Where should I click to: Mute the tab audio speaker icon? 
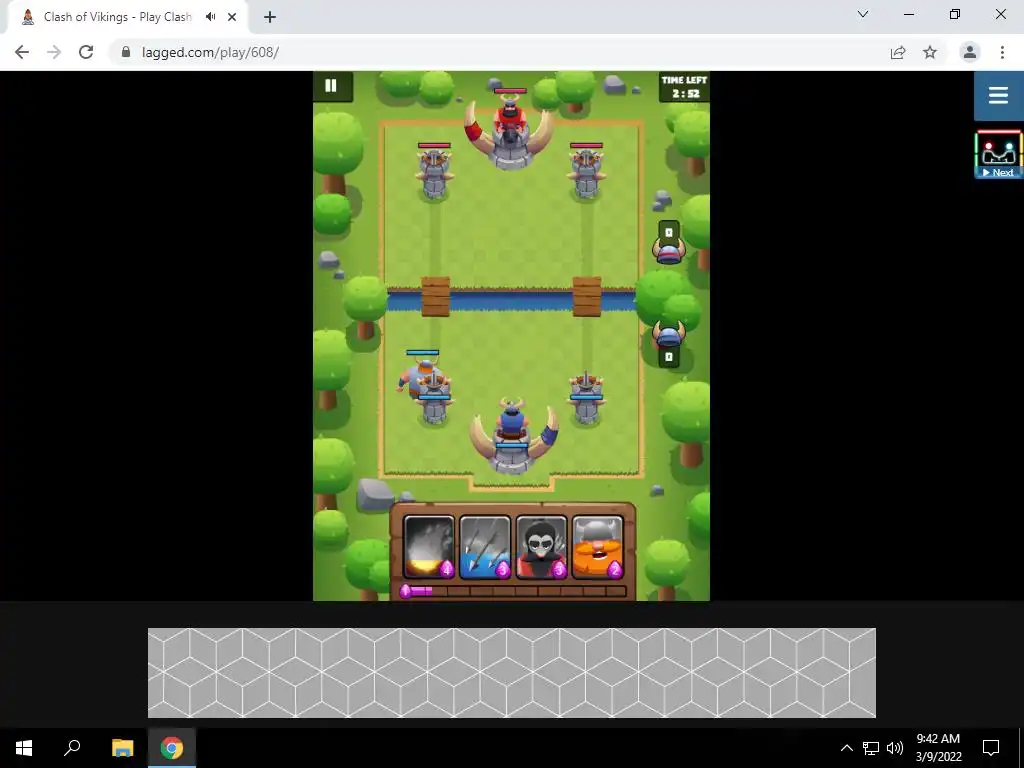pos(210,17)
